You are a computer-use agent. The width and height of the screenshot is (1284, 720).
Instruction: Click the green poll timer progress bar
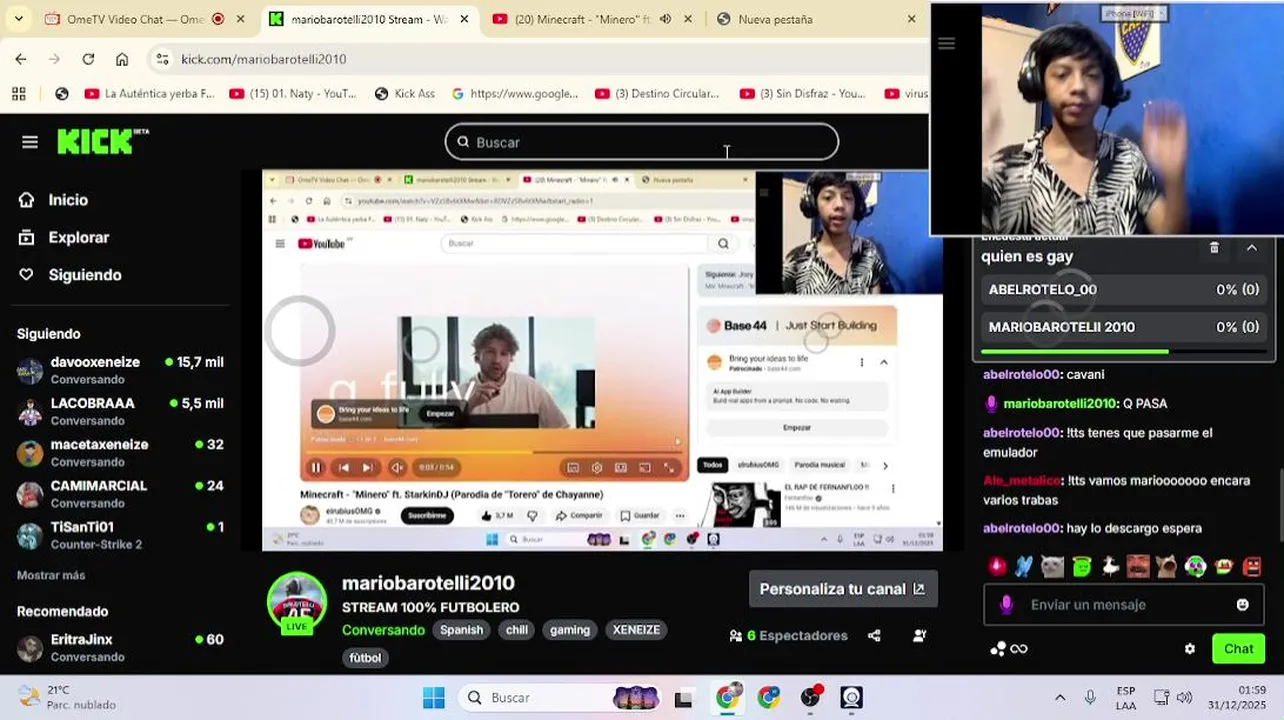[x=1074, y=352]
